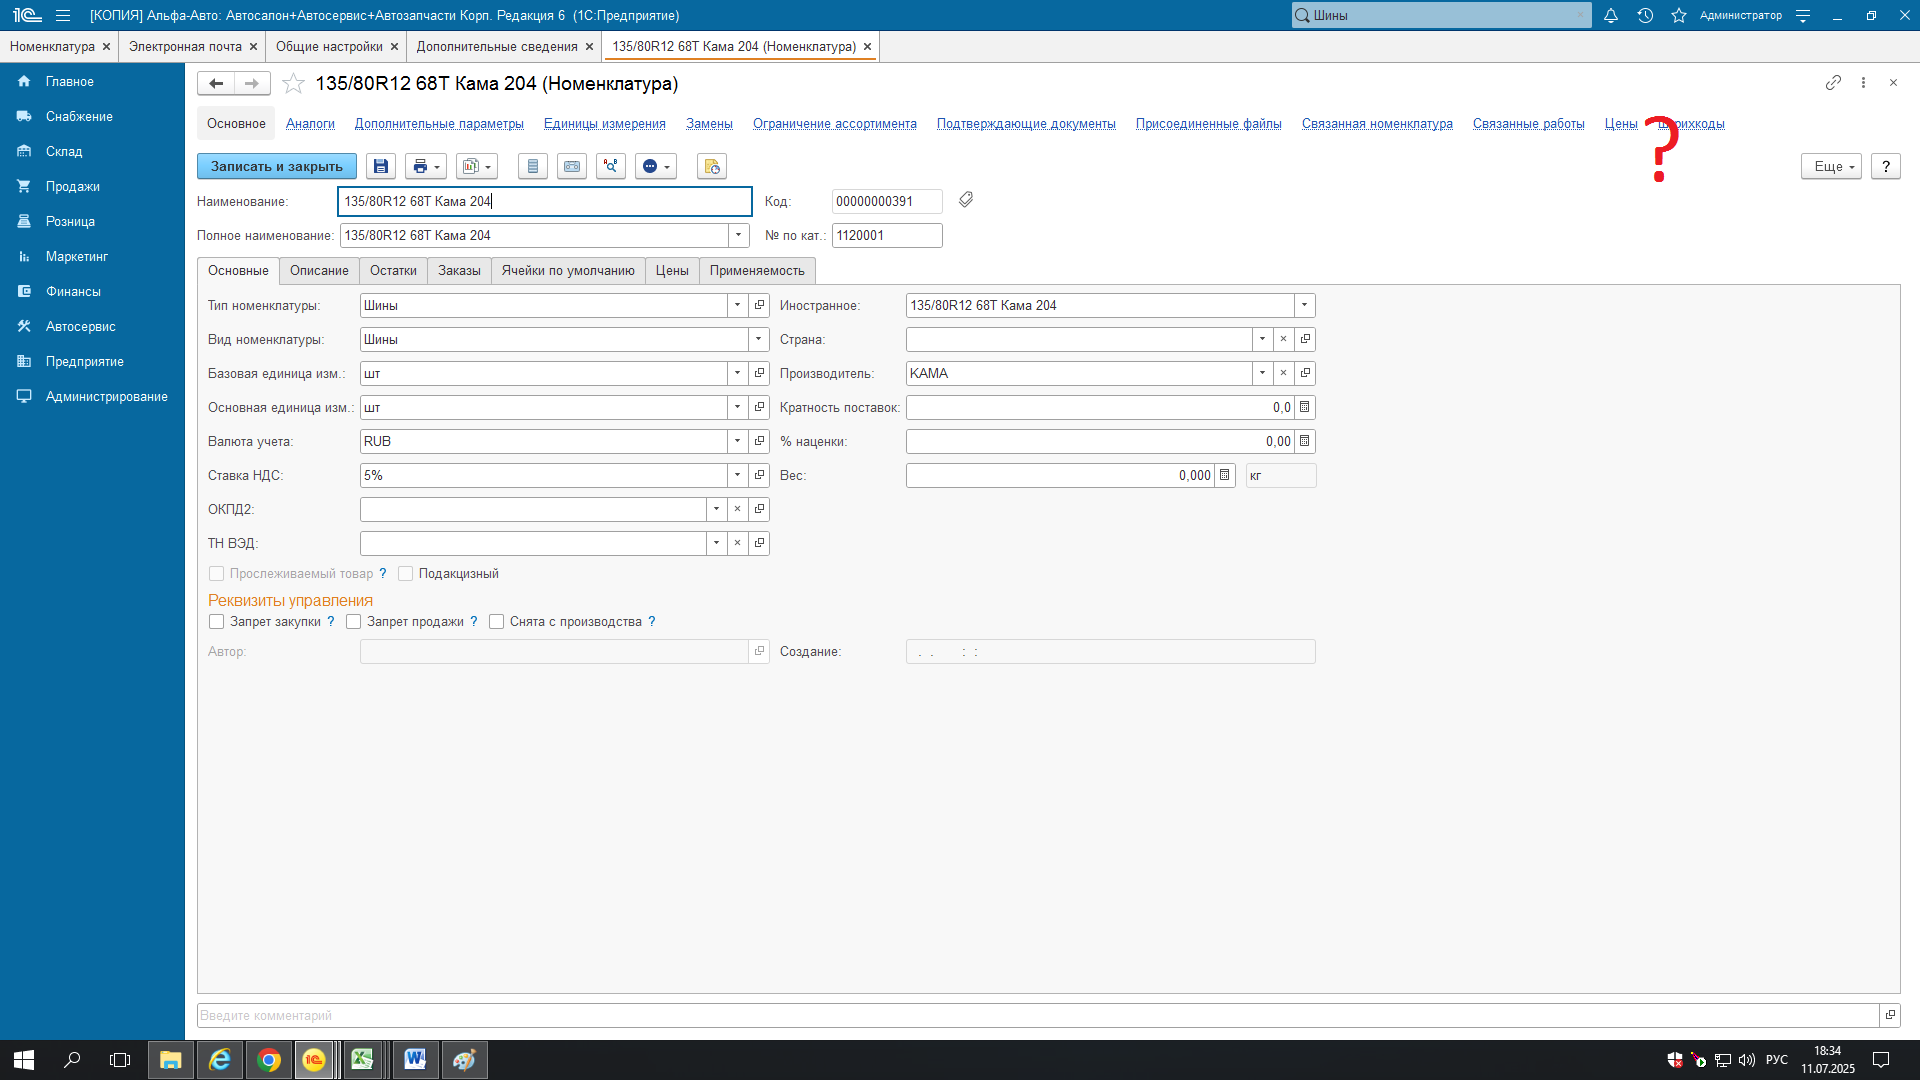Image resolution: width=1920 pixels, height=1080 pixels.
Task: Switch to Применяемость tab
Action: click(x=757, y=271)
